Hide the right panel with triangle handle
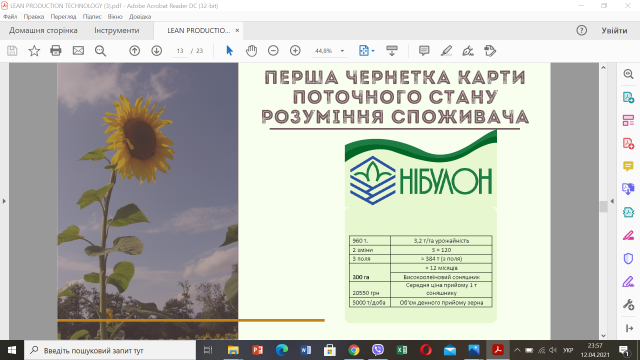Viewport: 640px width, 360px height. coord(612,201)
